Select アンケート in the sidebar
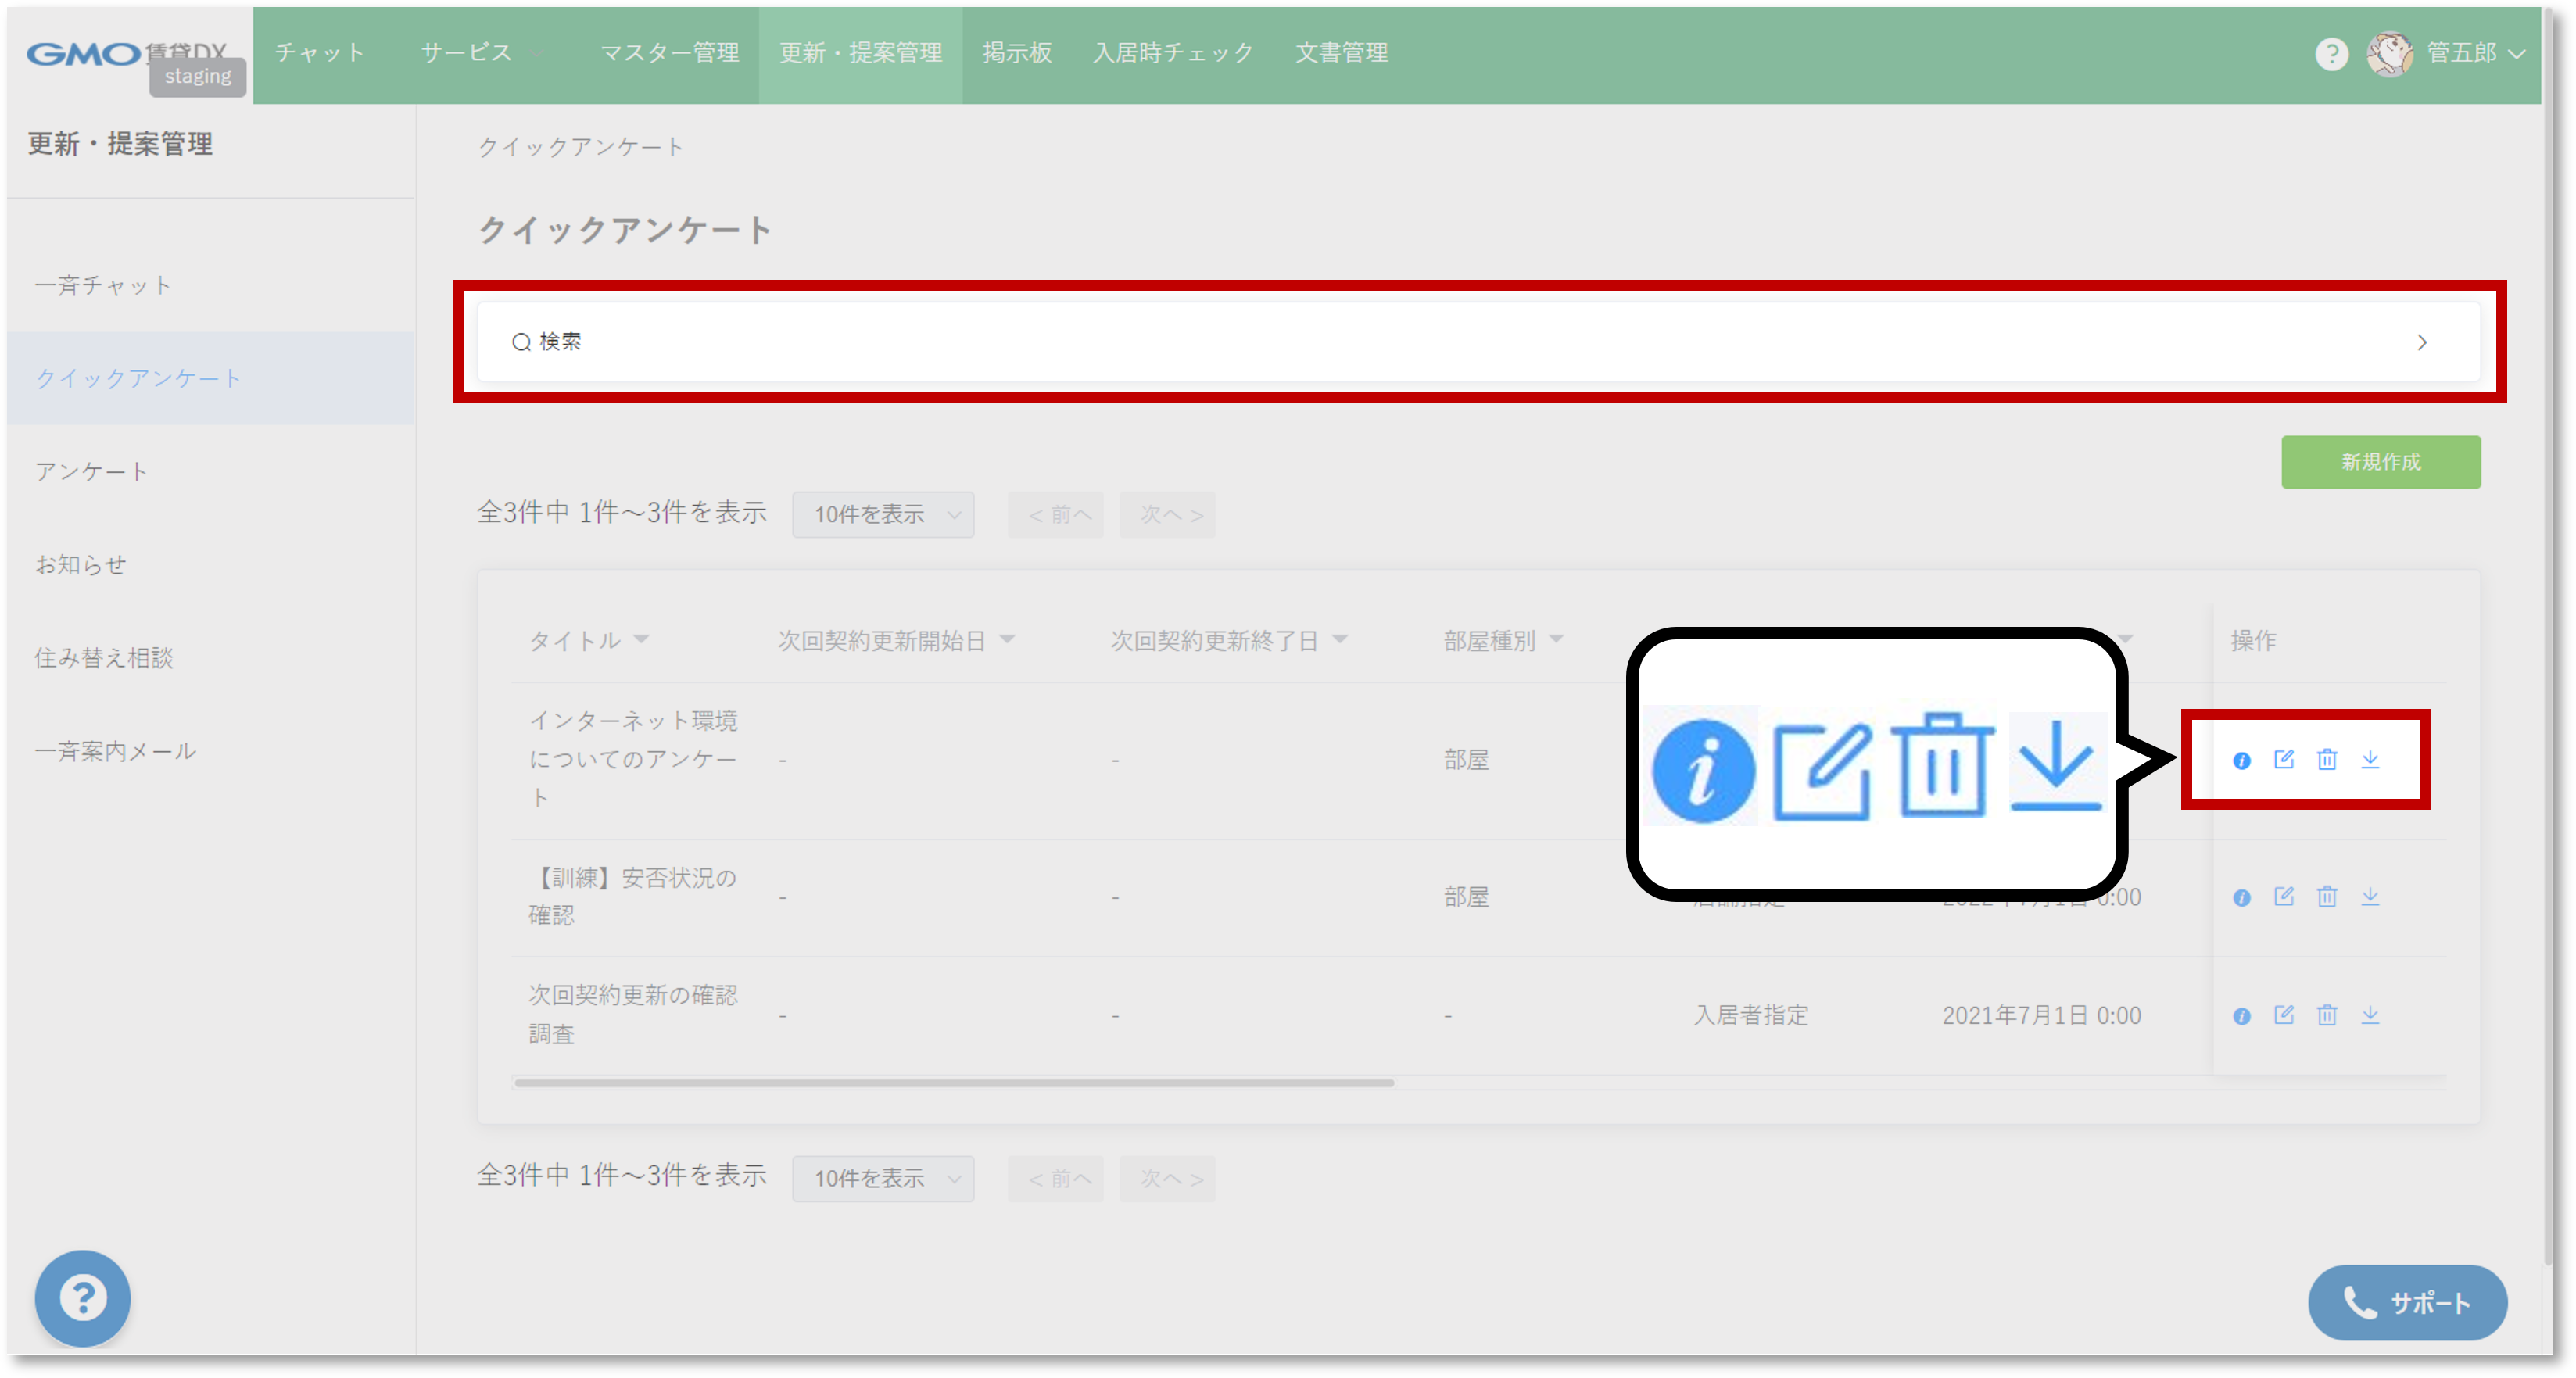Viewport: 2576px width, 1378px height. (92, 471)
